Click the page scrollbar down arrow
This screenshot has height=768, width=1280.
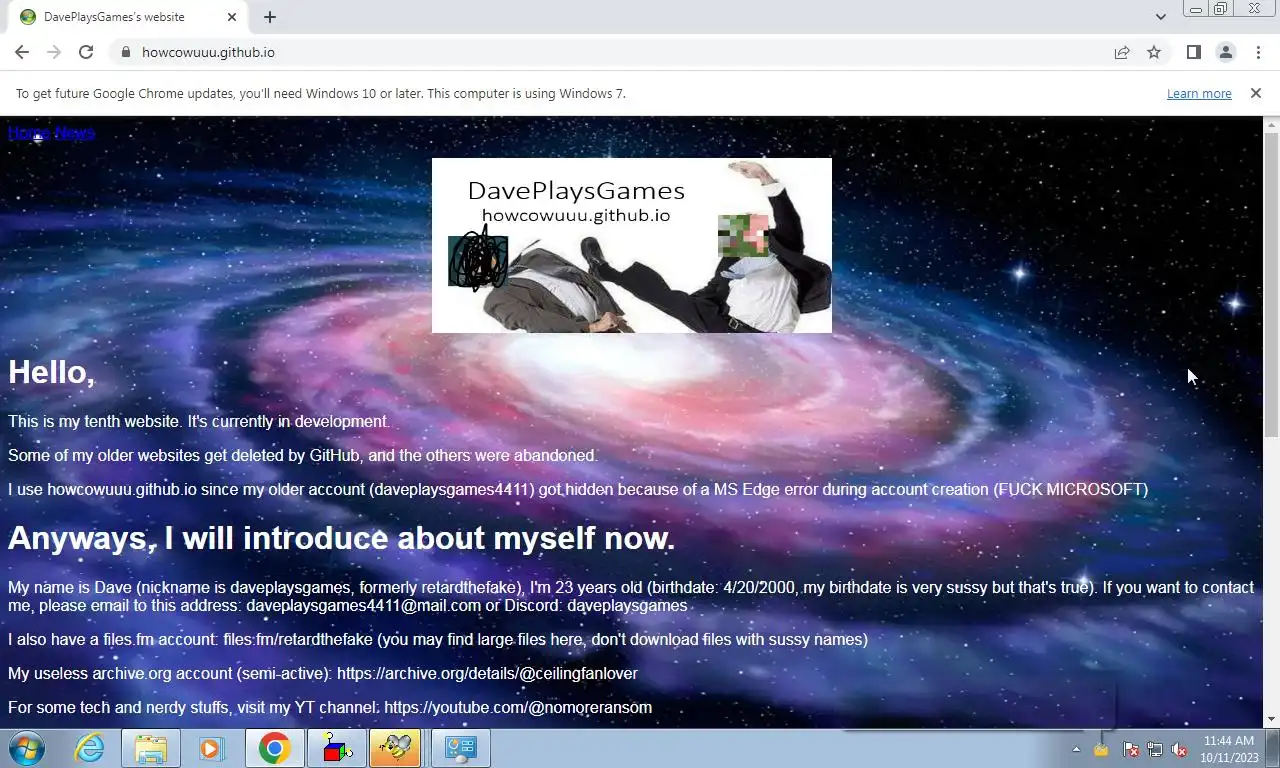(1272, 719)
